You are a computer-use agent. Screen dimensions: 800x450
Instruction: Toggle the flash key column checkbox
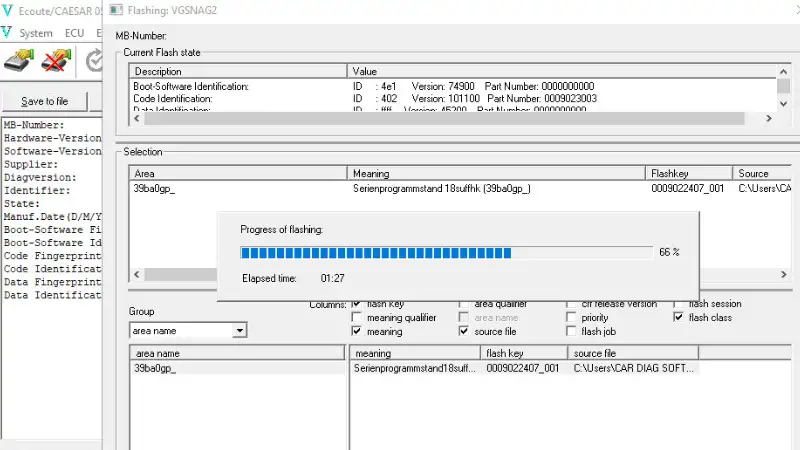356,304
